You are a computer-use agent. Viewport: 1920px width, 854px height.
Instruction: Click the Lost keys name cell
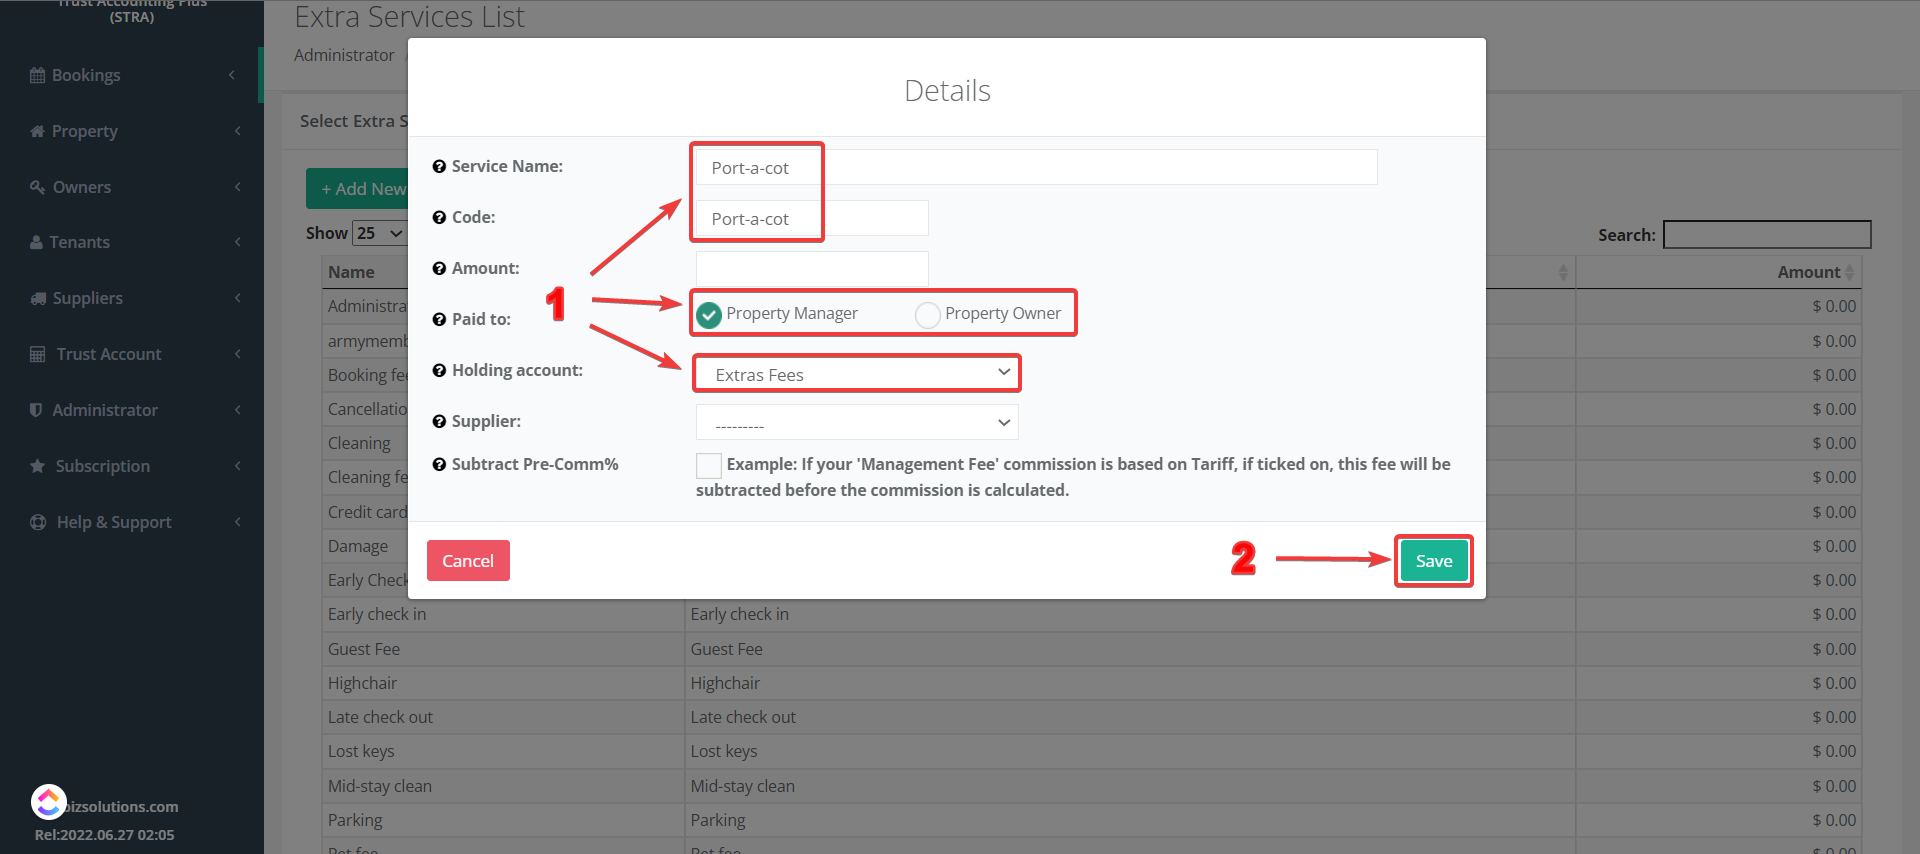(x=503, y=751)
